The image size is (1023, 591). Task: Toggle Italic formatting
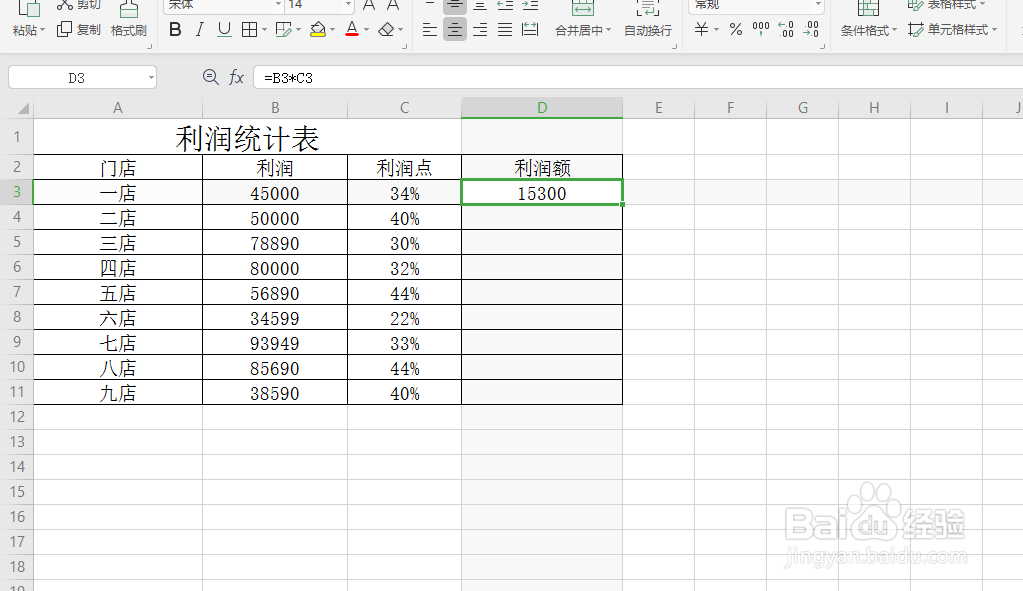(x=200, y=29)
